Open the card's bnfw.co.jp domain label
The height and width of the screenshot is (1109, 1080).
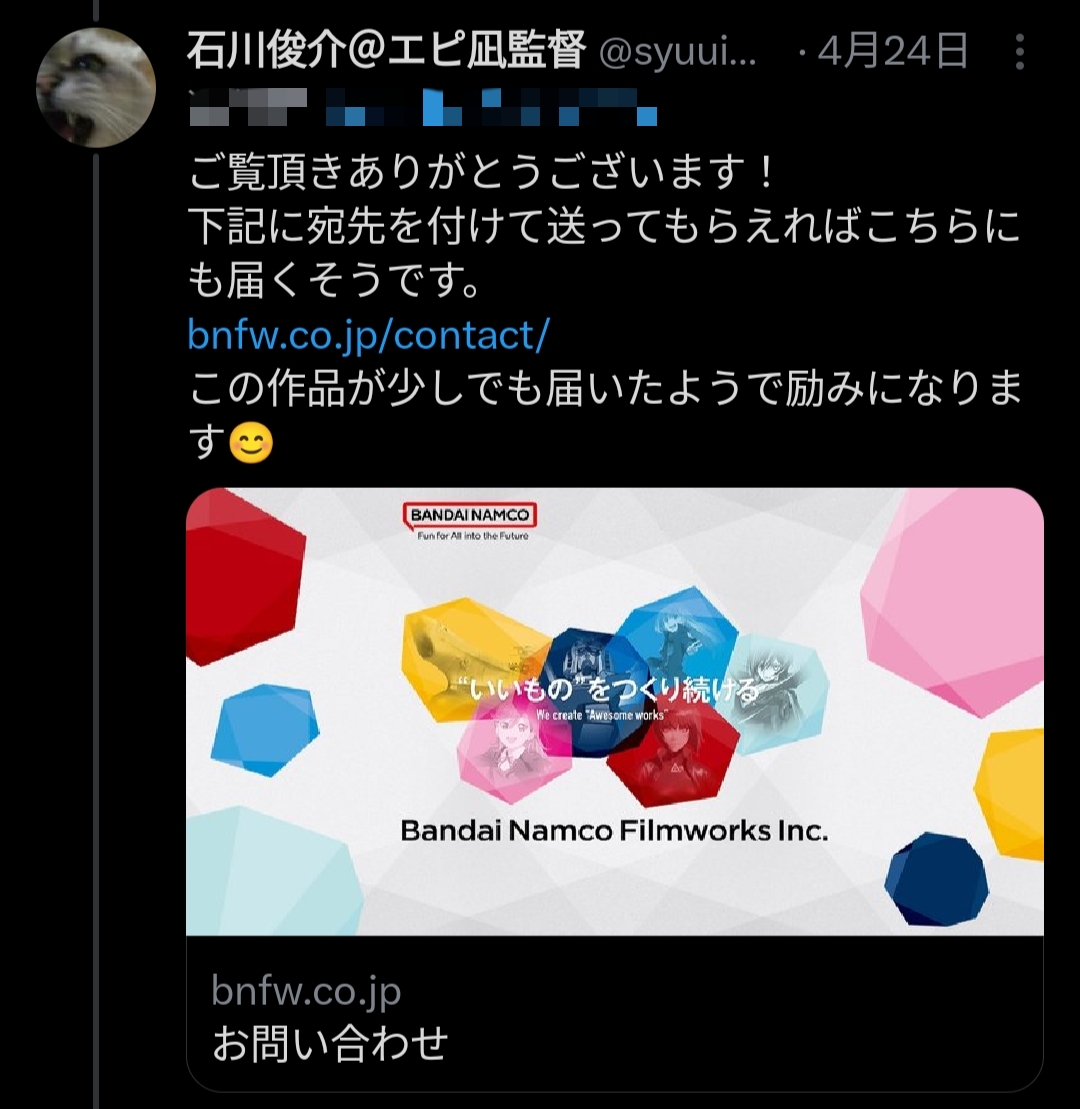(306, 991)
